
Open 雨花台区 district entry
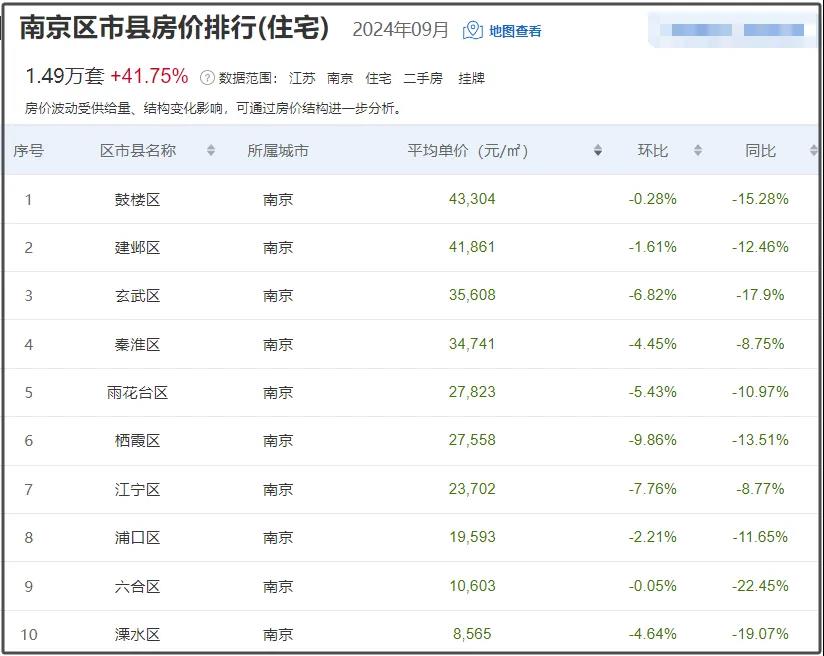coord(138,392)
